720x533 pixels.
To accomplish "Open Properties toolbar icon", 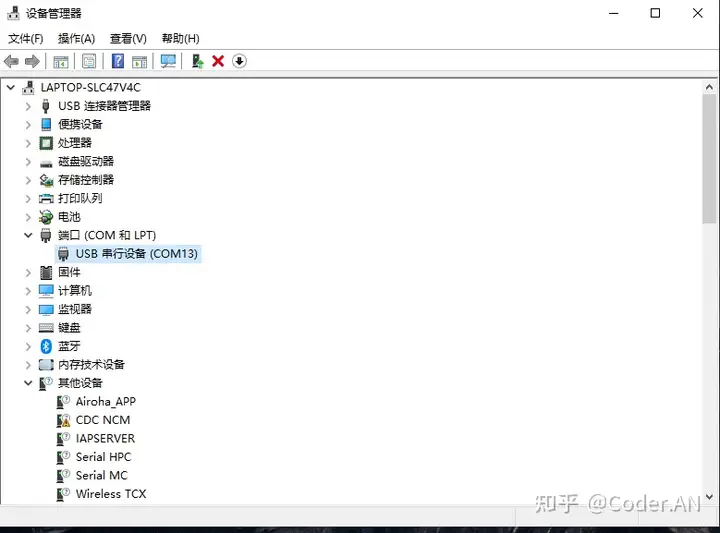I will point(89,61).
